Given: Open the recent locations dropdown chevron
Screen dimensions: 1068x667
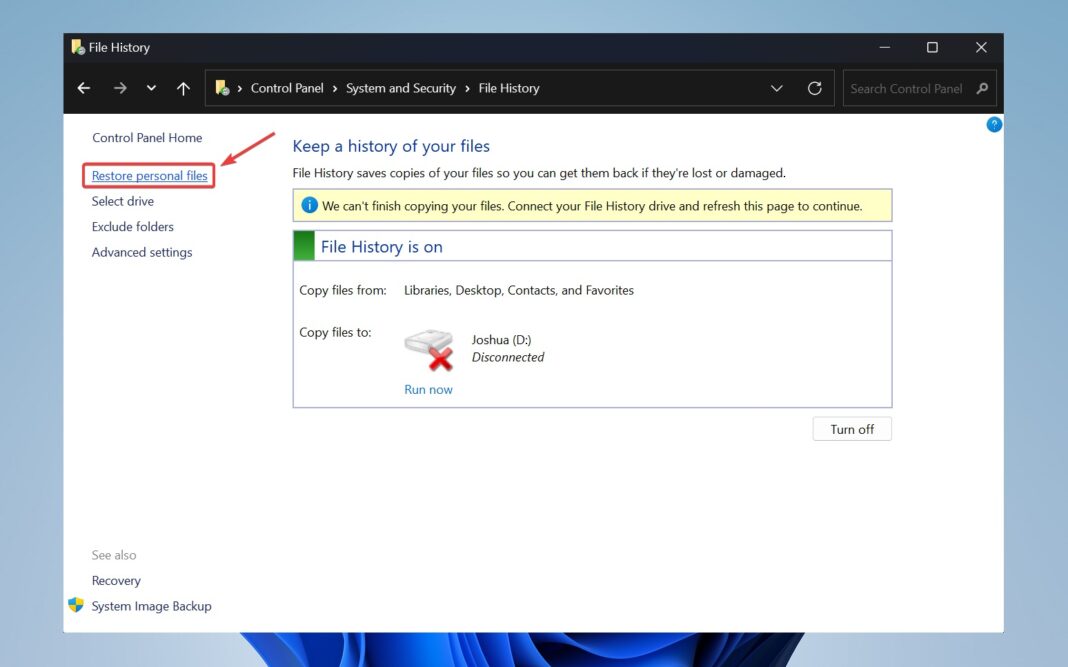Looking at the screenshot, I should (x=151, y=88).
